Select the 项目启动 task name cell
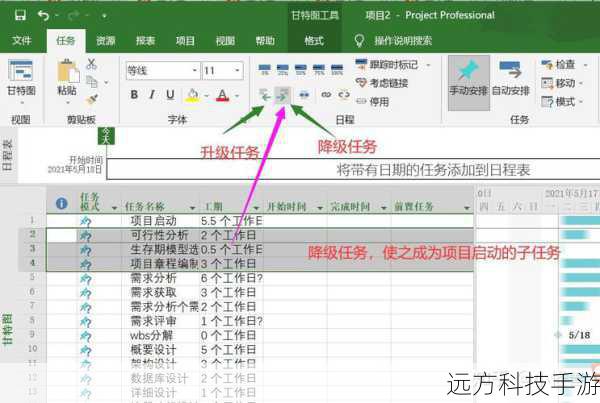The width and height of the screenshot is (600, 403). coord(160,221)
